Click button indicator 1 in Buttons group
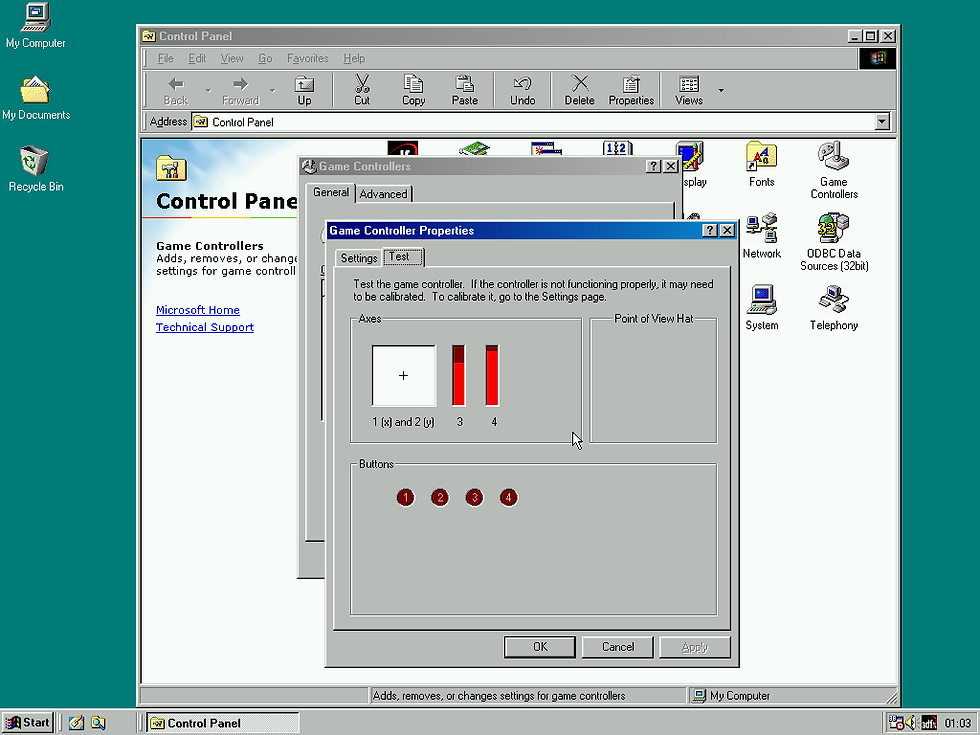The height and width of the screenshot is (735, 980). point(406,498)
